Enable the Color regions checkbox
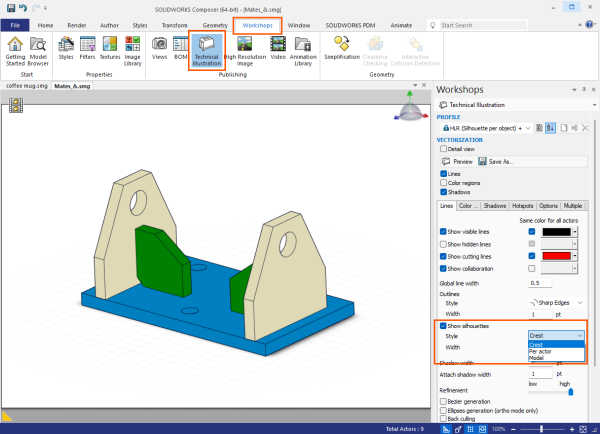600x434 pixels. tap(443, 183)
